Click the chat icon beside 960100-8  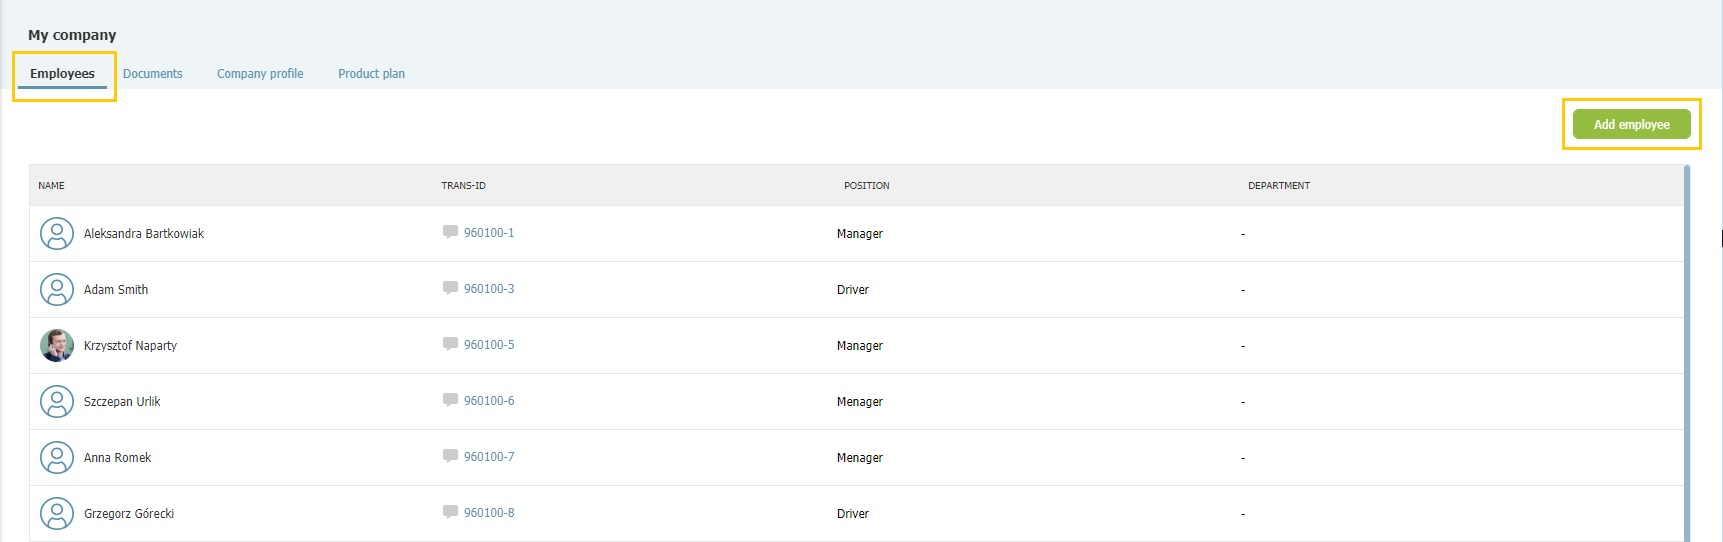[450, 512]
